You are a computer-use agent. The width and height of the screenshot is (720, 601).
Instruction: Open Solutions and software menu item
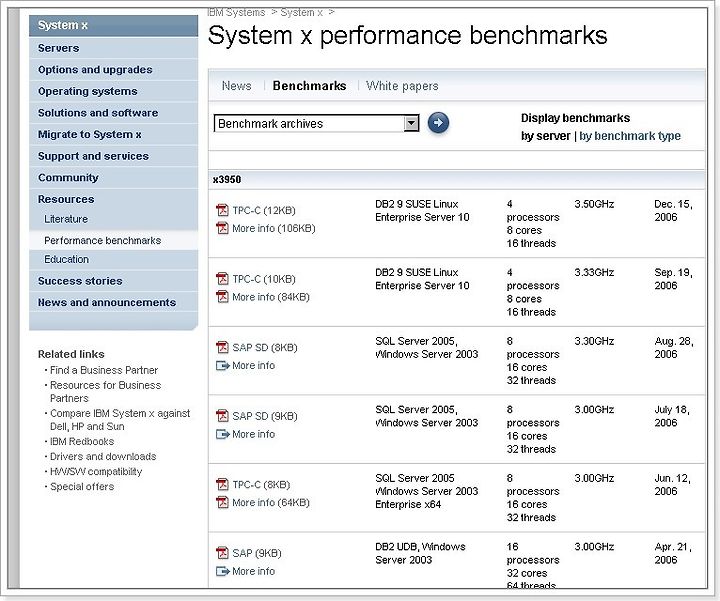tap(113, 113)
